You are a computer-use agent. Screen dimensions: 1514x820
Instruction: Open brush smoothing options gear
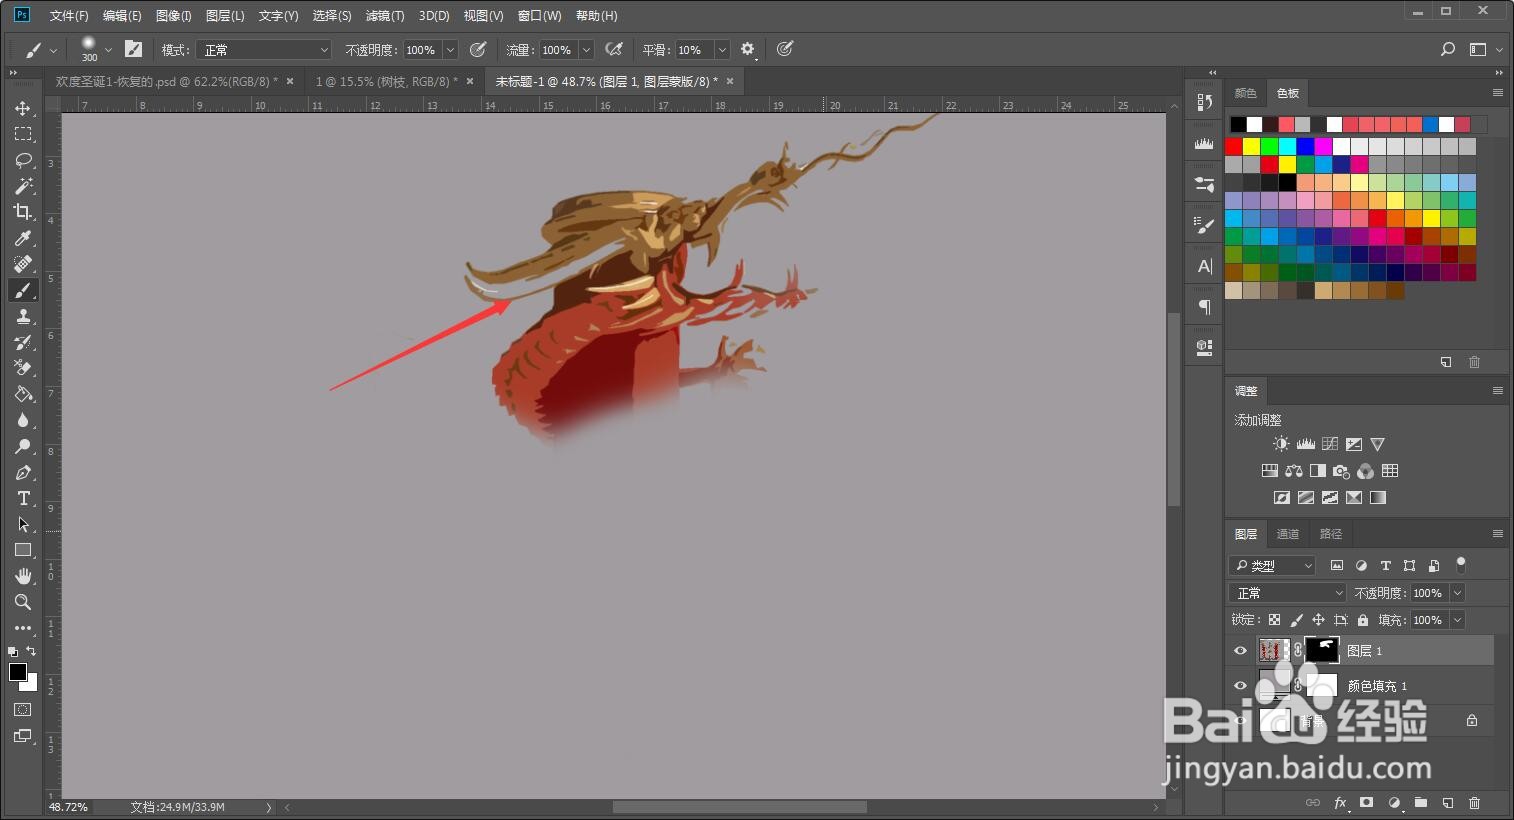coord(747,49)
